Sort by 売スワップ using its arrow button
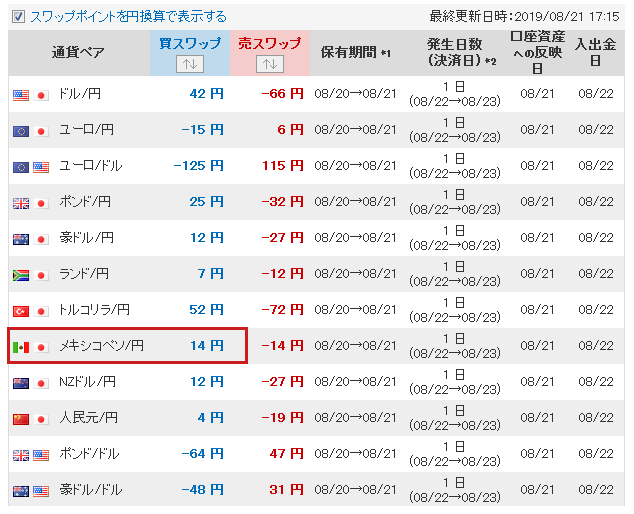Screen dimensions: 634x514 click(269, 63)
